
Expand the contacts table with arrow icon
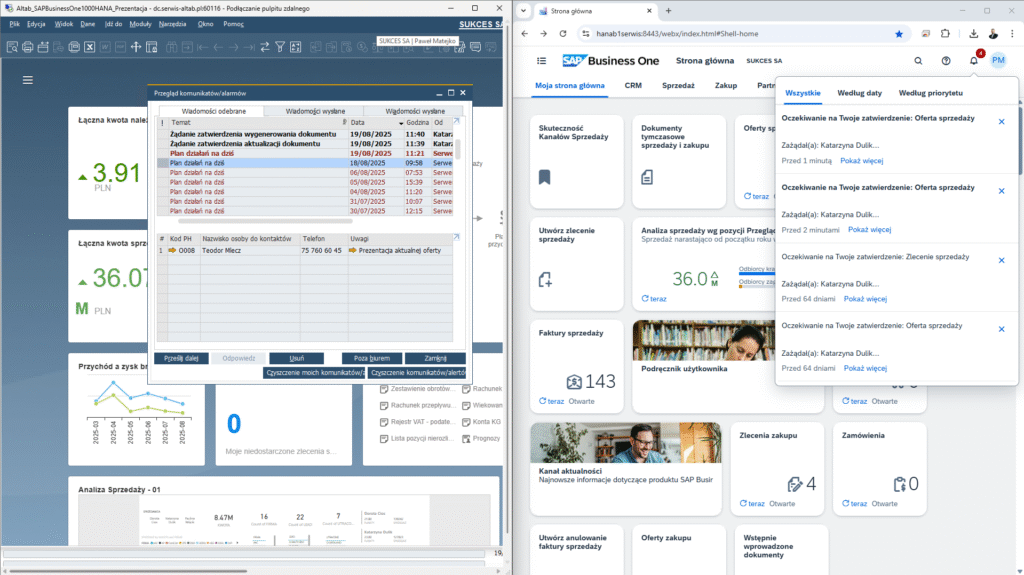[456, 238]
